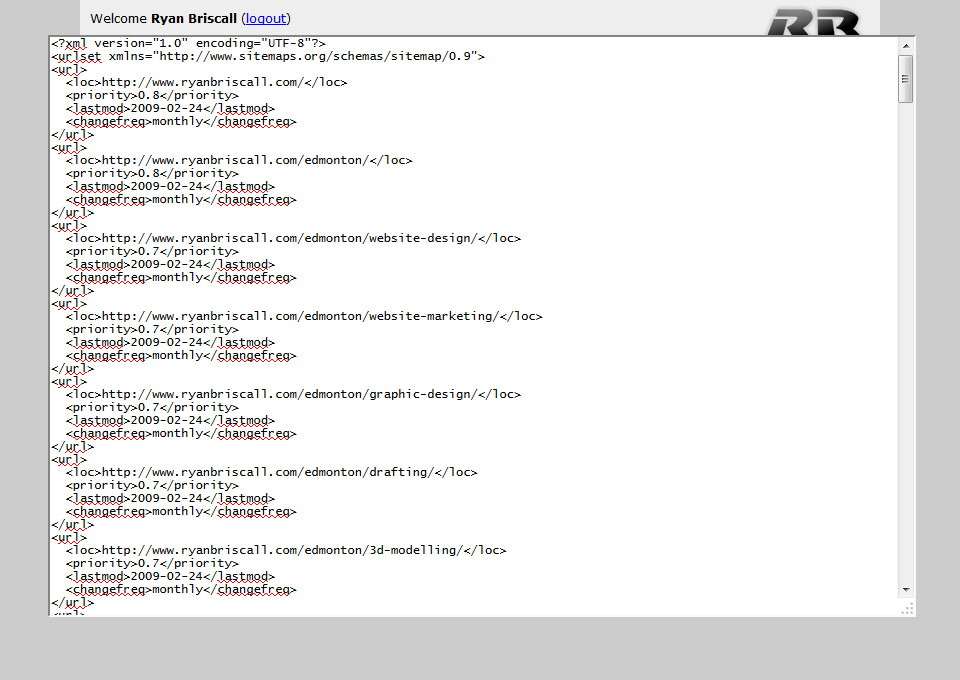This screenshot has height=680, width=960.
Task: Click lastmod line under the 3d-modelling URL
Action: click(x=170, y=577)
